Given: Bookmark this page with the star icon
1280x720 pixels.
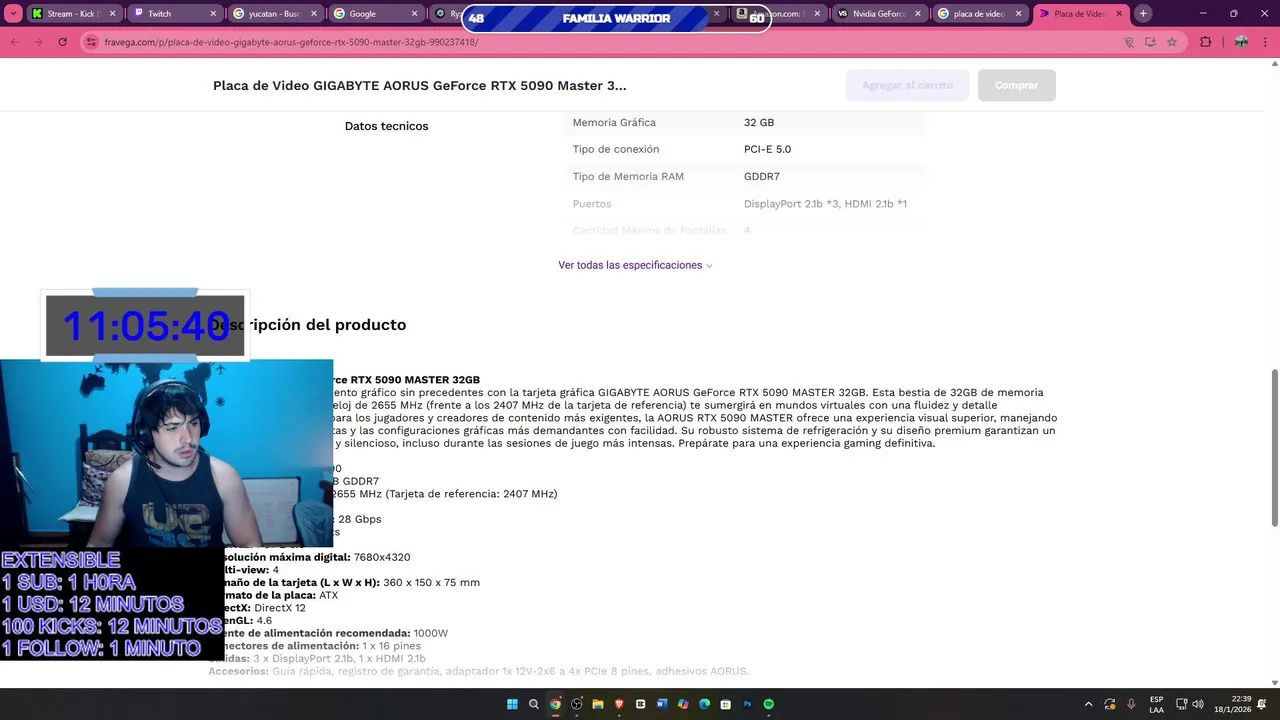Looking at the screenshot, I should [1172, 42].
